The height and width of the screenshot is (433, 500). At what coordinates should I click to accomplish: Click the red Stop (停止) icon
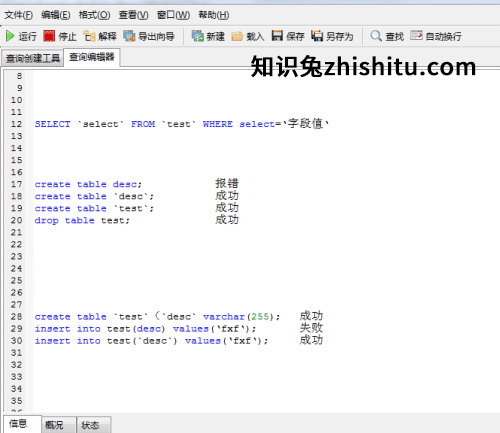49,36
